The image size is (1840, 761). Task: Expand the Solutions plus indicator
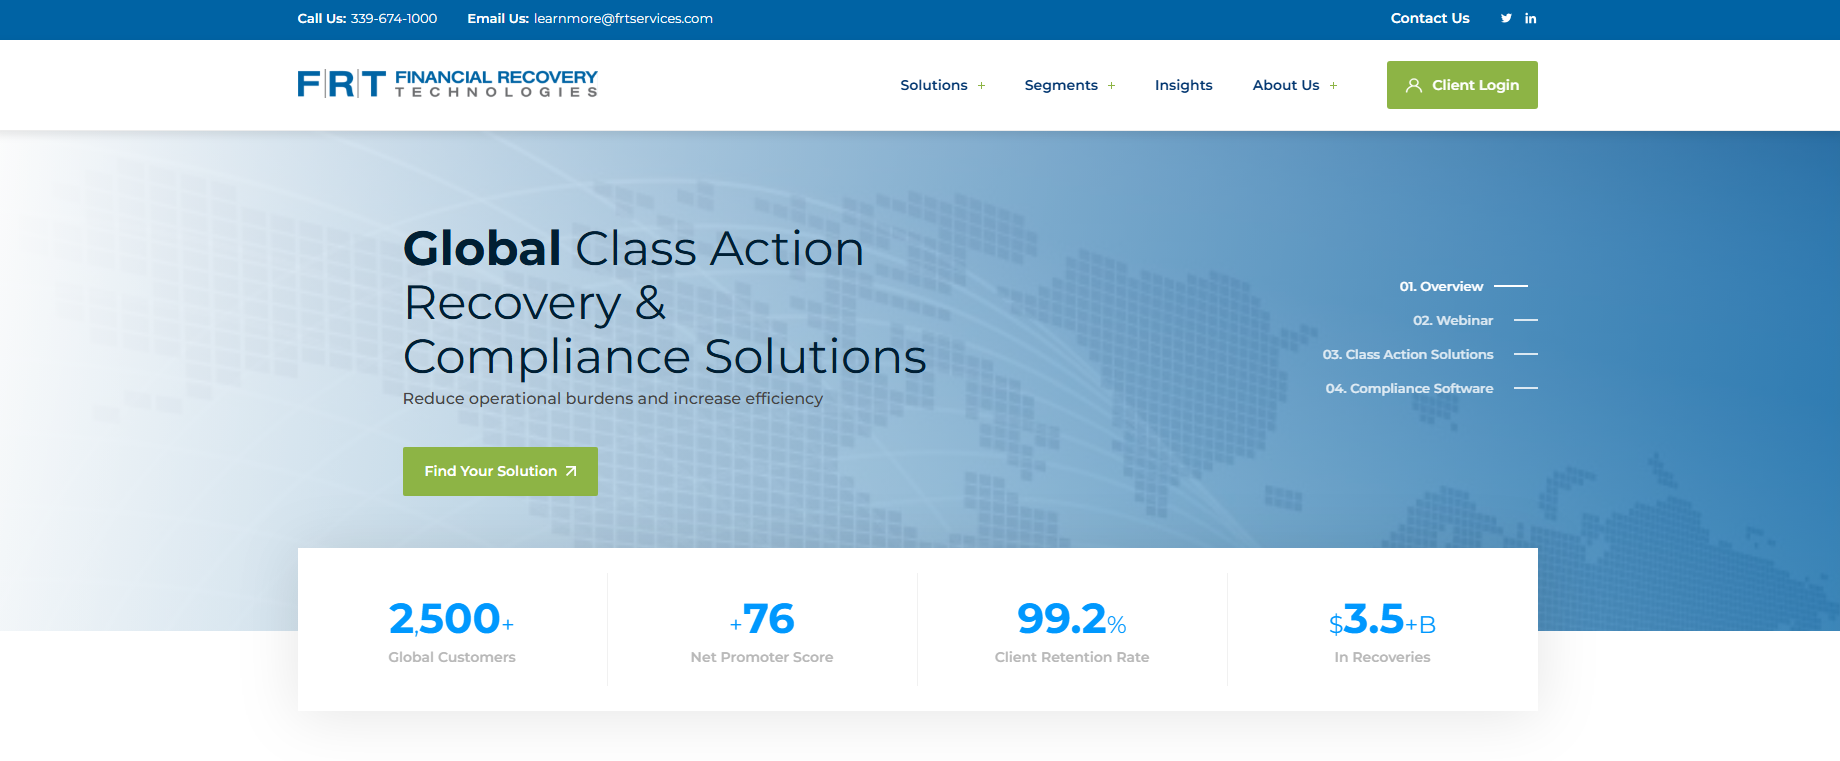coord(981,86)
